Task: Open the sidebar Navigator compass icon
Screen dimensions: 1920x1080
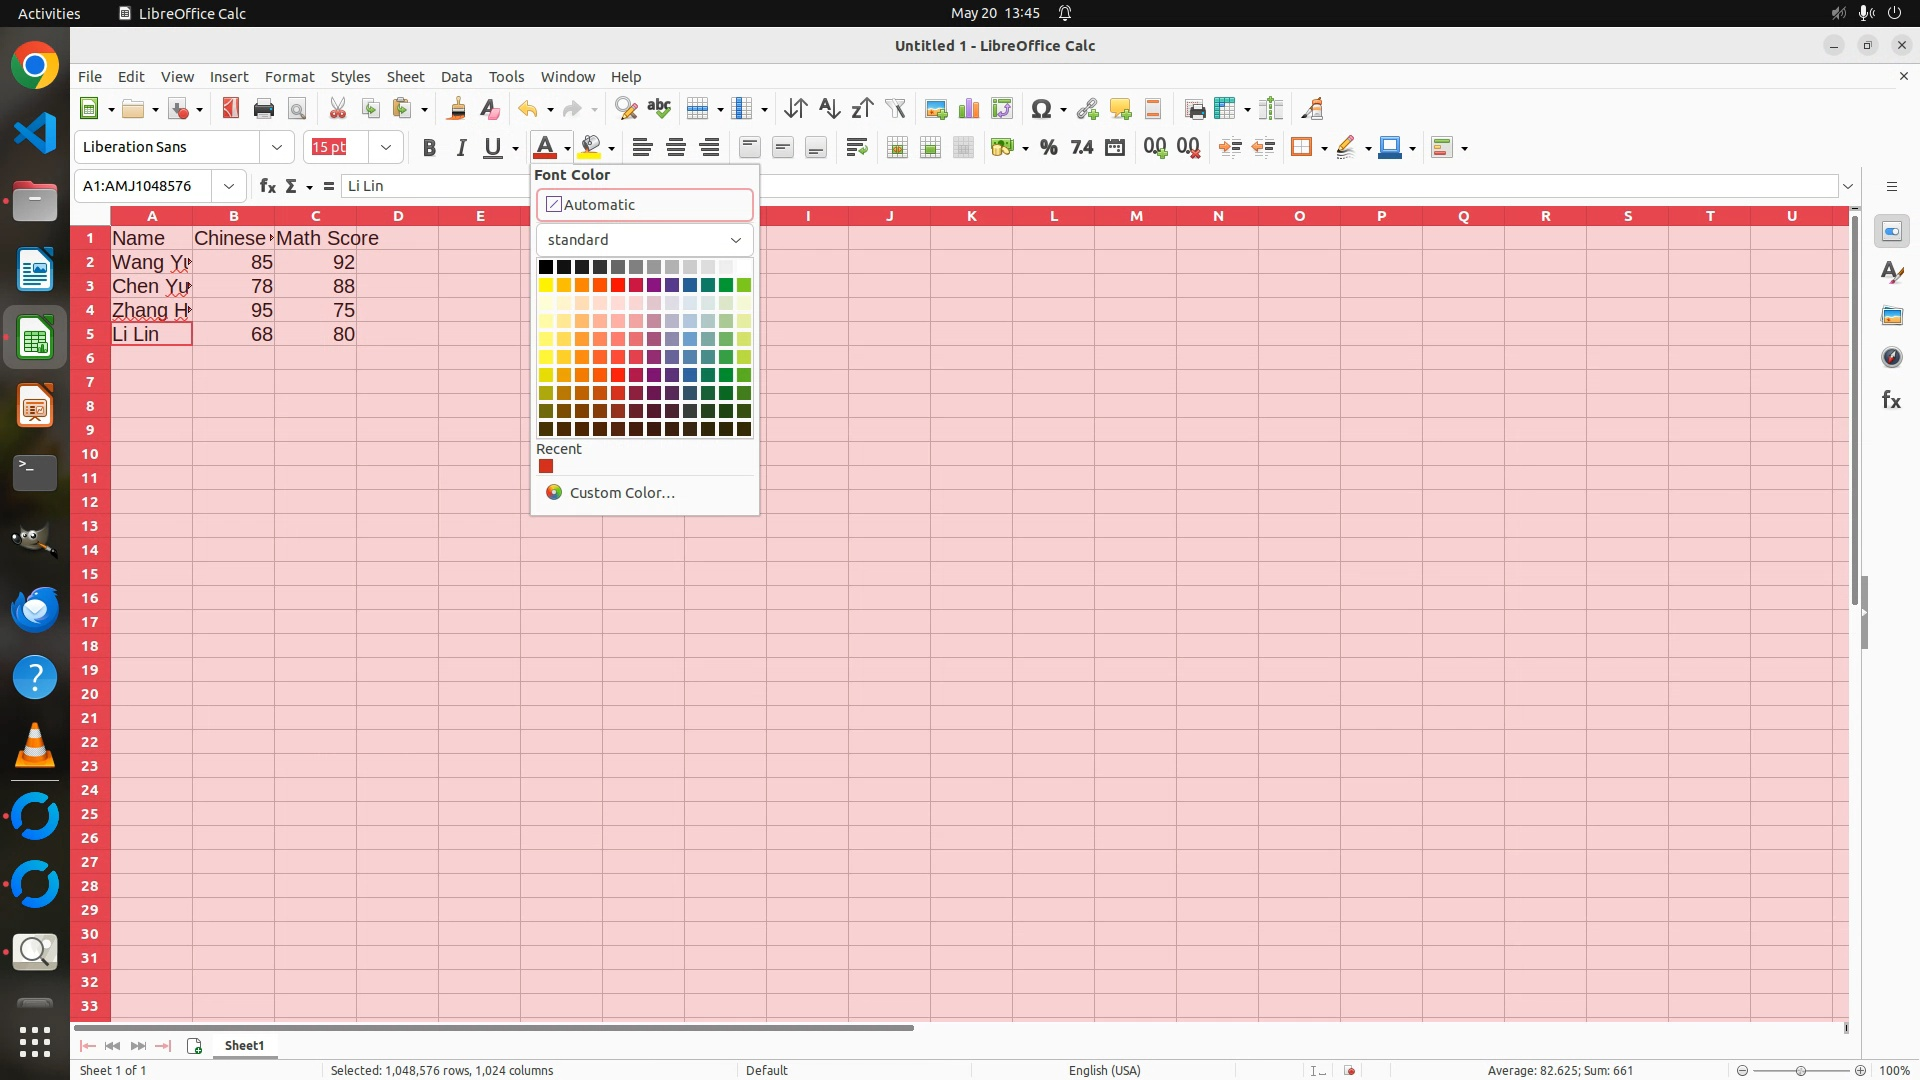Action: pos(1891,358)
